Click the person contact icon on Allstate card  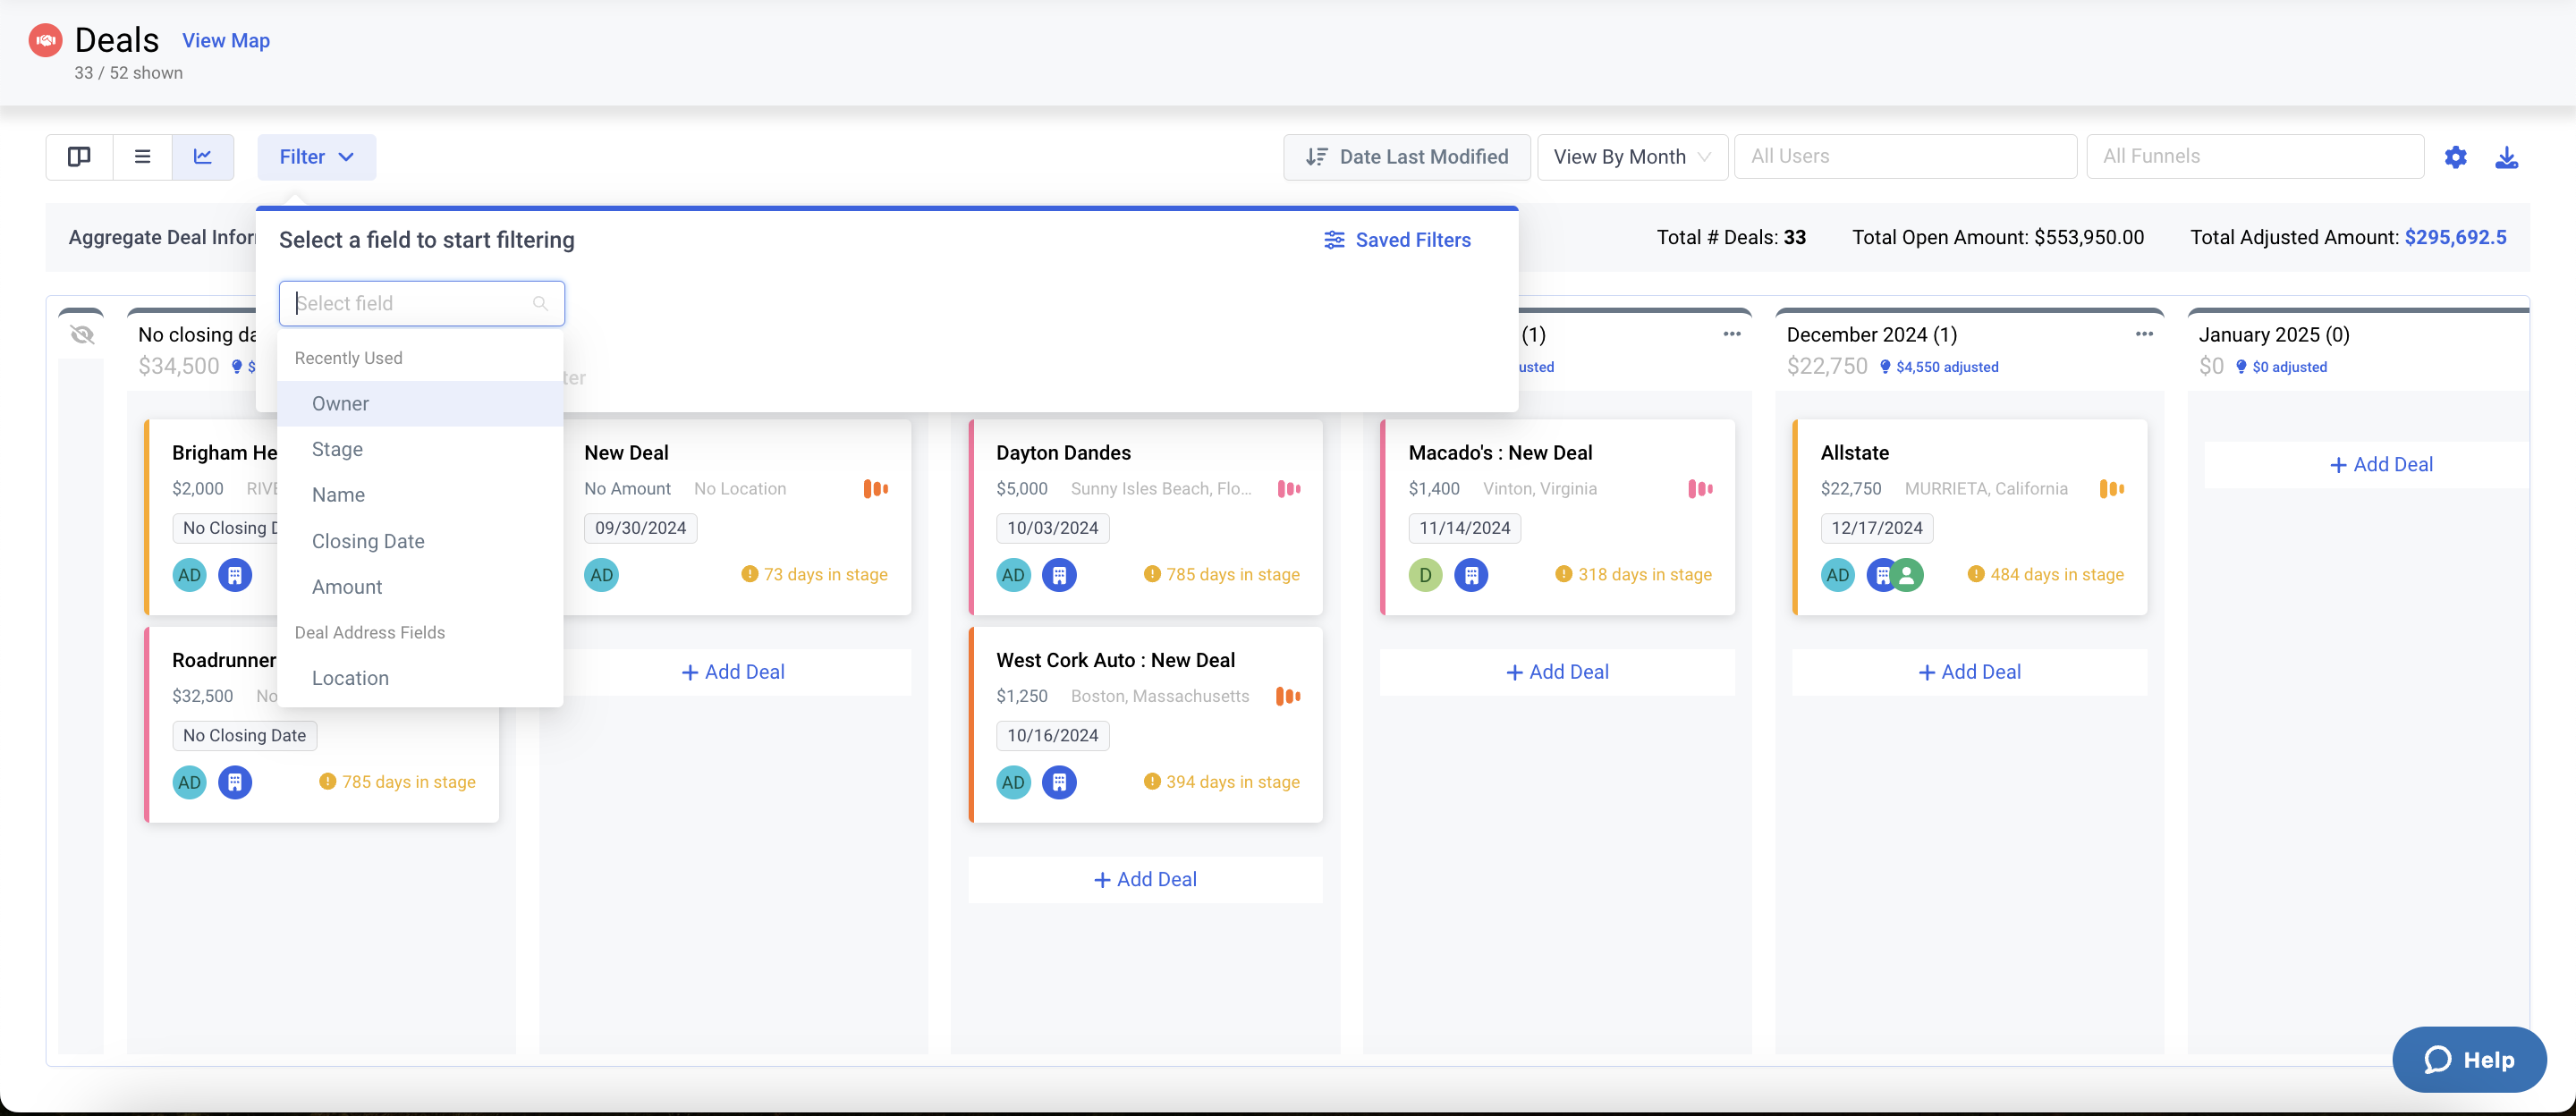(x=1907, y=575)
